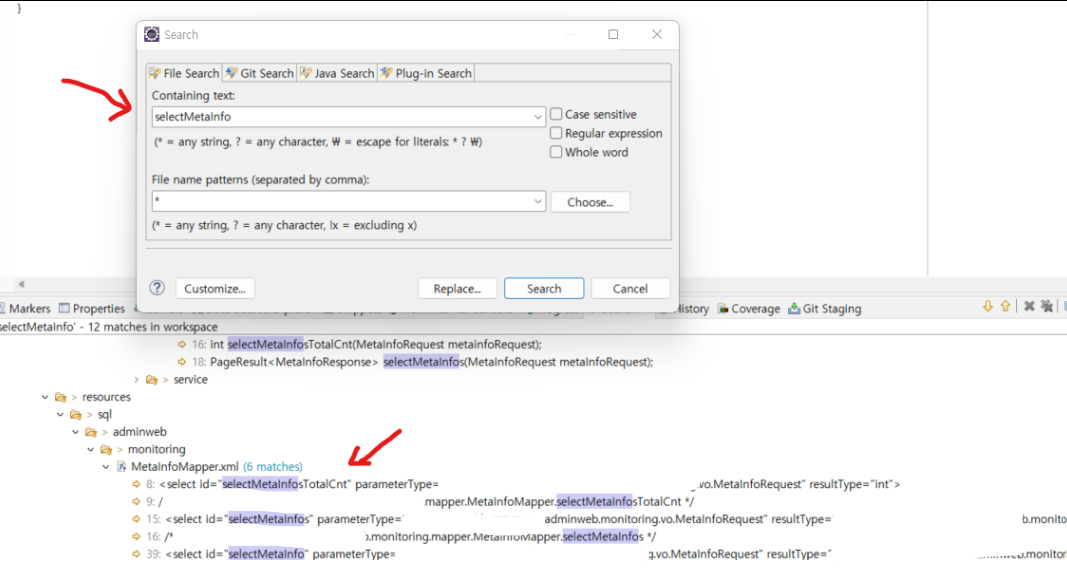Click match arrow icon beside line 39
The width and height of the screenshot is (1067, 568).
click(x=136, y=554)
